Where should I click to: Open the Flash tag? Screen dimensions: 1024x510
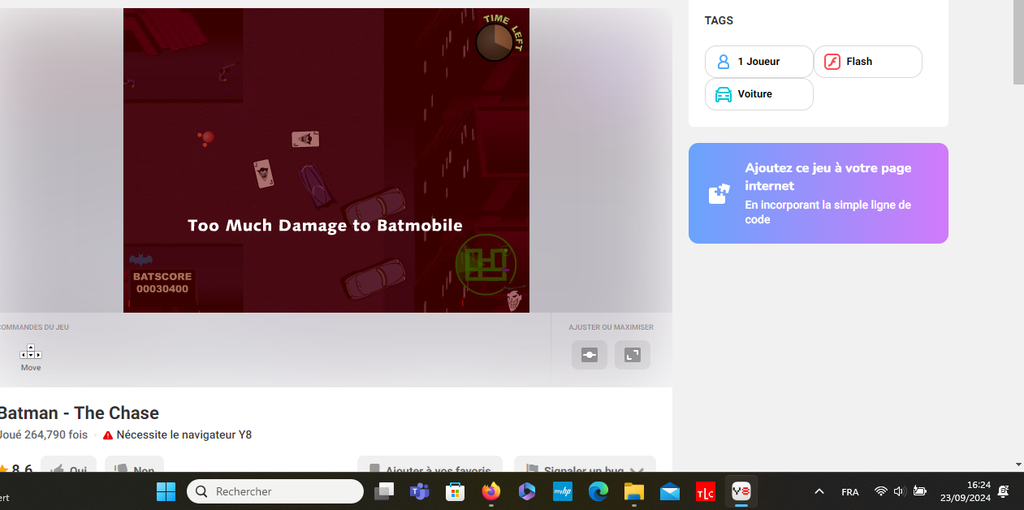[x=868, y=61]
